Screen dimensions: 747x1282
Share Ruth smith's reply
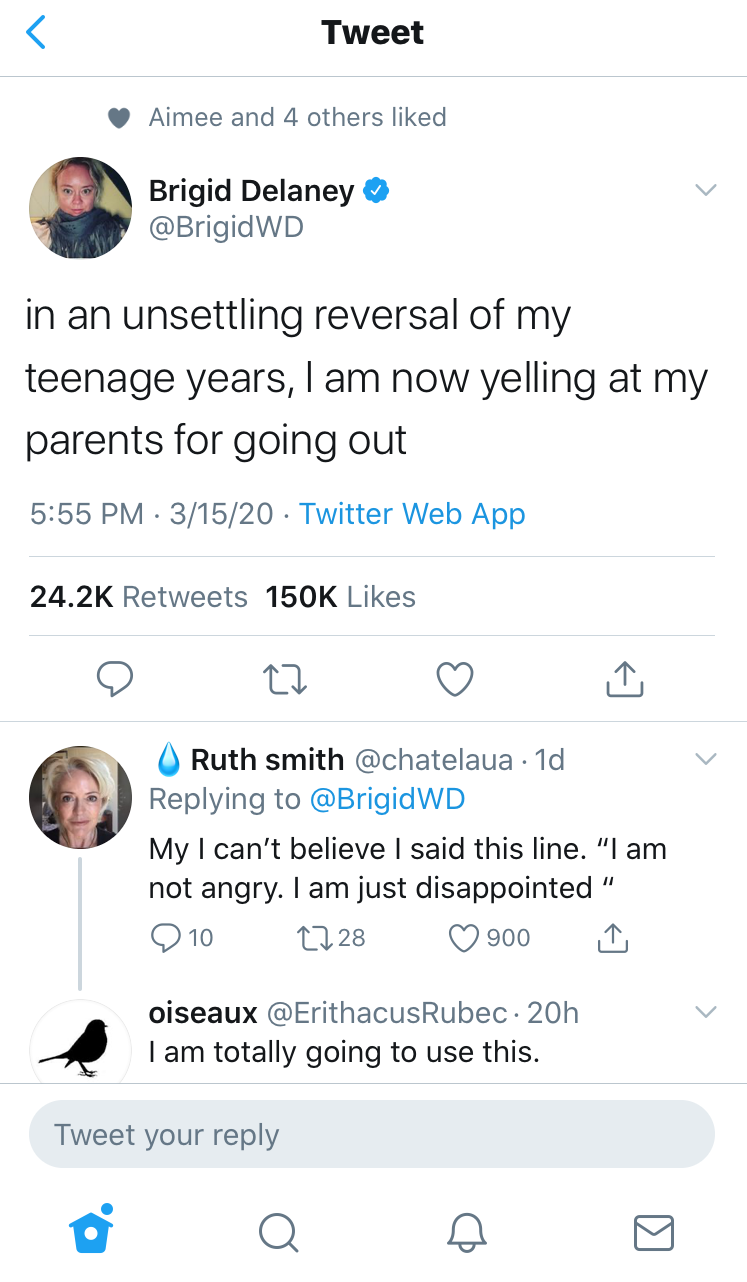click(612, 937)
